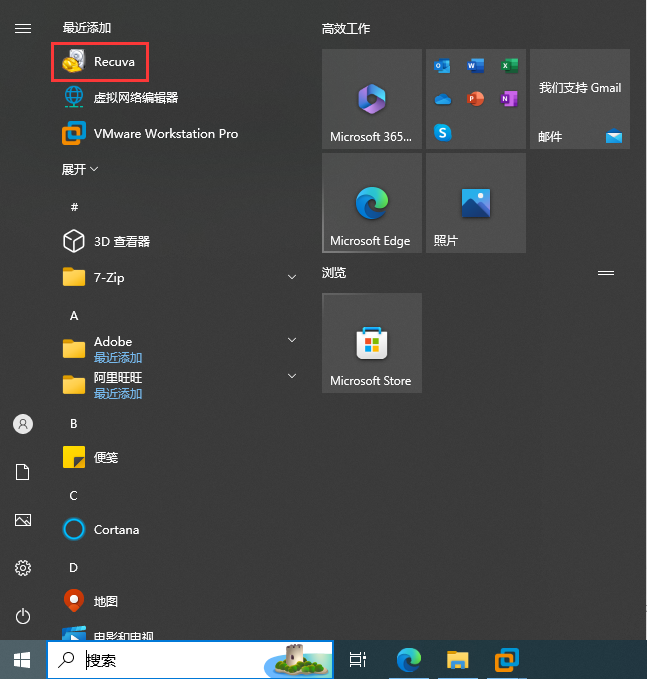Jump to letter index D

[74, 567]
